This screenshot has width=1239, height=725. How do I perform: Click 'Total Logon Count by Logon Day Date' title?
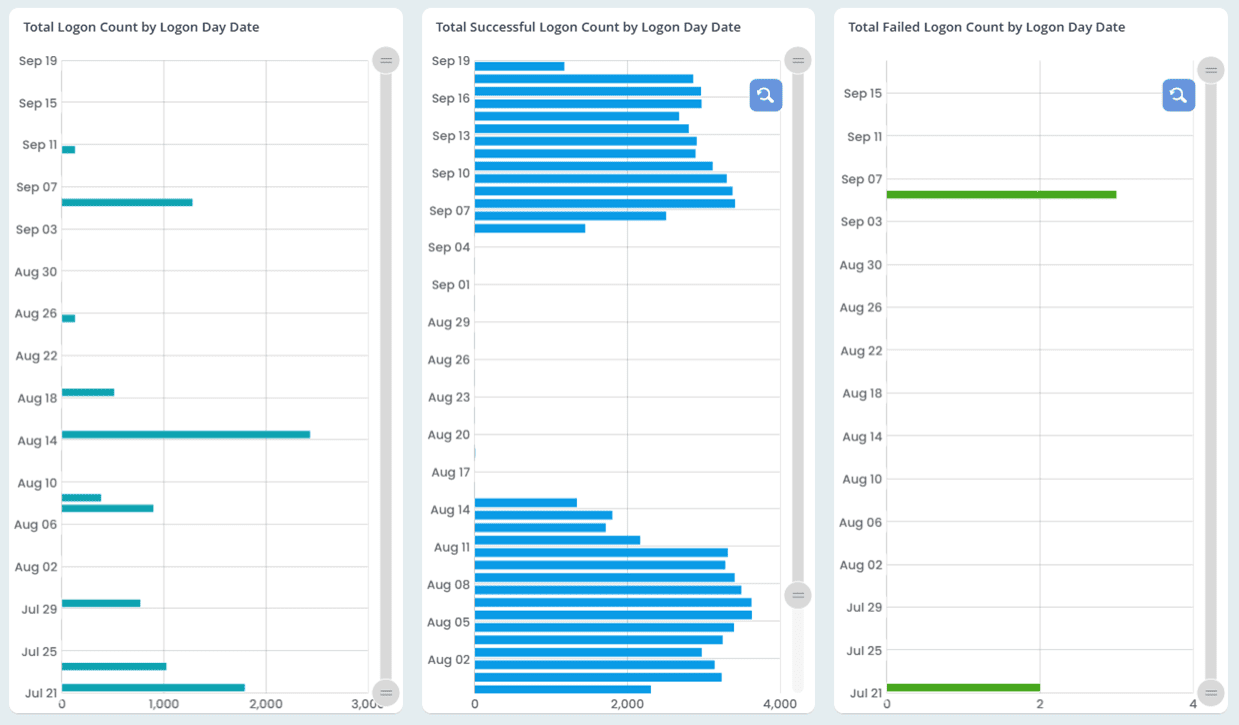coord(141,27)
